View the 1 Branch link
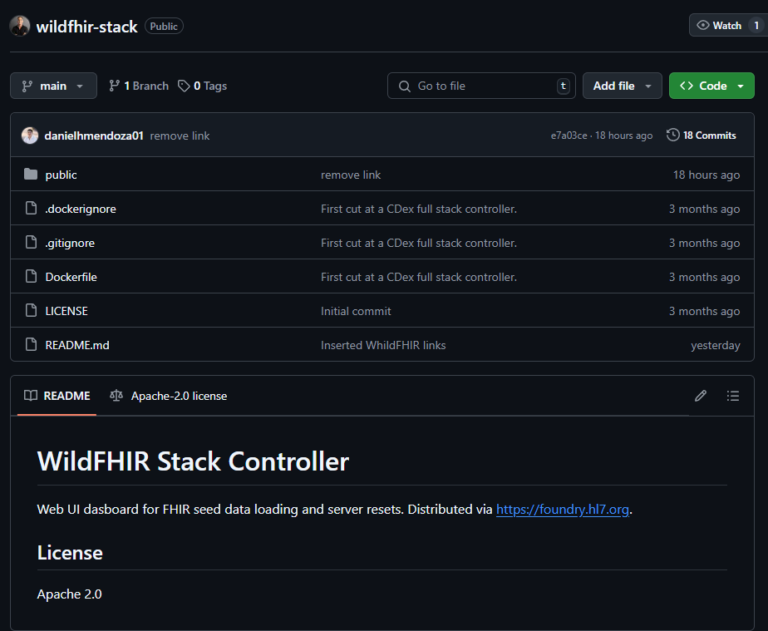This screenshot has height=631, width=768. point(139,86)
